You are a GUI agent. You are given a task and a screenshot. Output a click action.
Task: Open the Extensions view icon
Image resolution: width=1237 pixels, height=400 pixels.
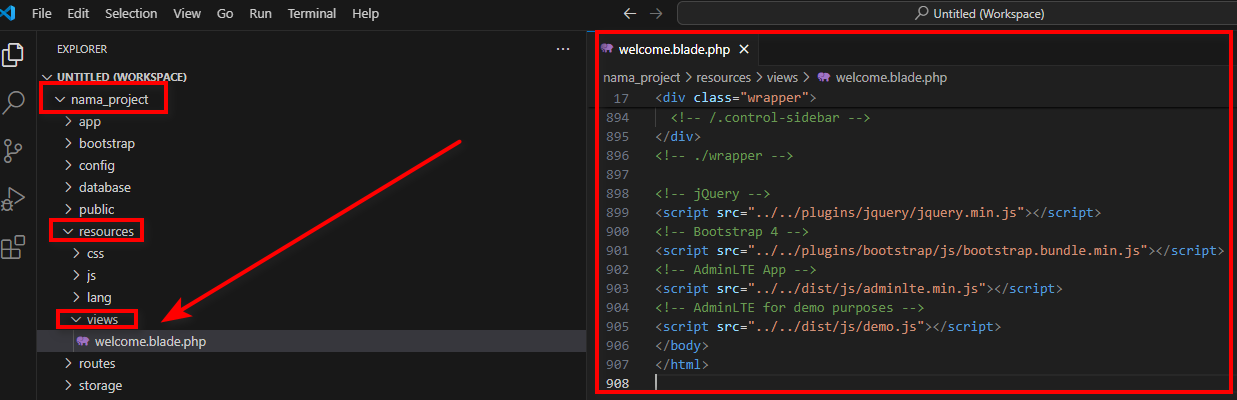(14, 246)
